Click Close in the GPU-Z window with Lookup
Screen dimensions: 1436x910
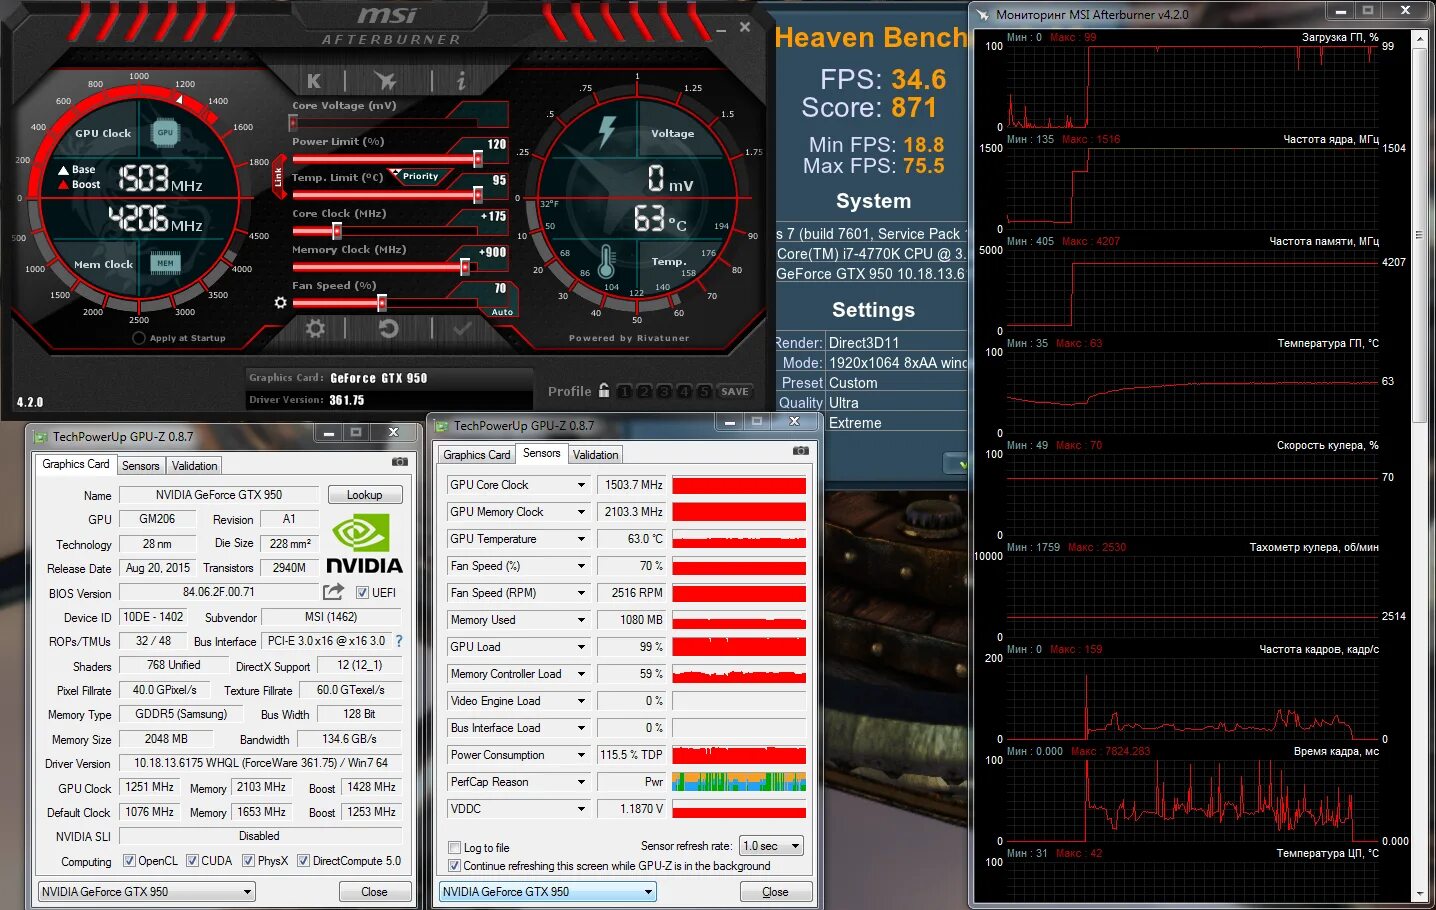[374, 892]
